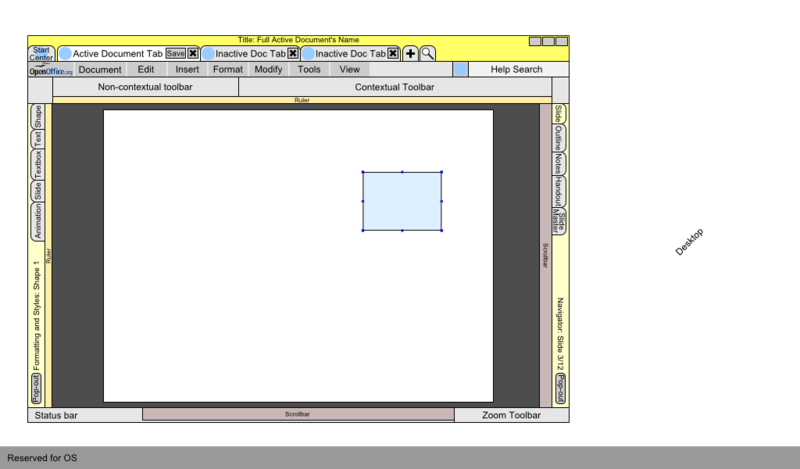This screenshot has height=469, width=800.
Task: Click the OpenOffice.org logo
Action: (51, 70)
